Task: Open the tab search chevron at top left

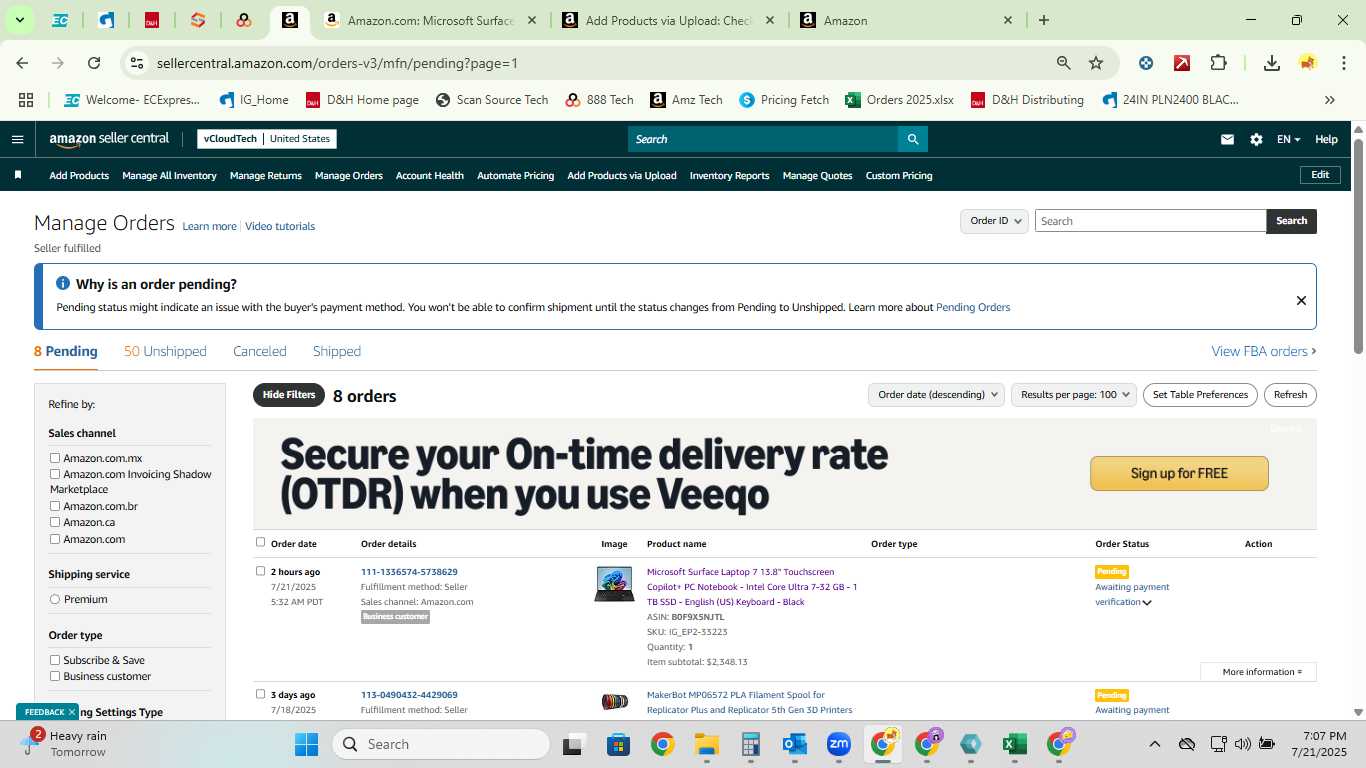Action: pyautogui.click(x=19, y=20)
